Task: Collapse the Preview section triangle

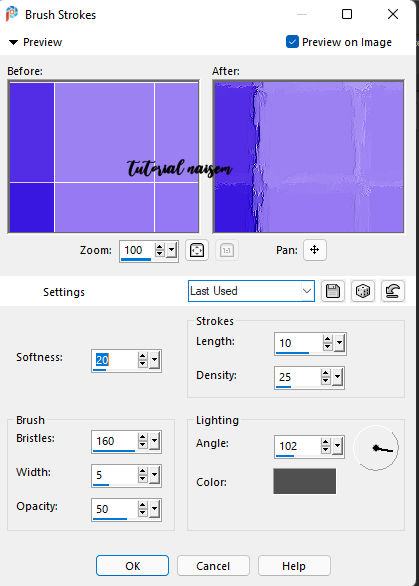Action: (x=13, y=42)
